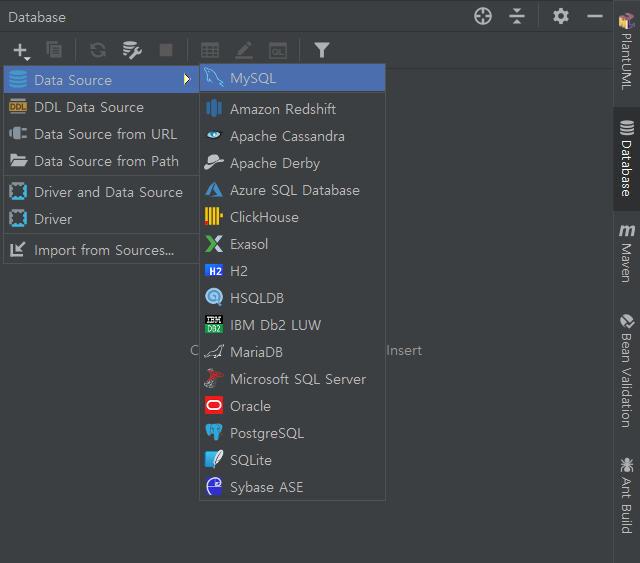Open the gear settings icon in header
The width and height of the screenshot is (640, 563).
[x=561, y=17]
